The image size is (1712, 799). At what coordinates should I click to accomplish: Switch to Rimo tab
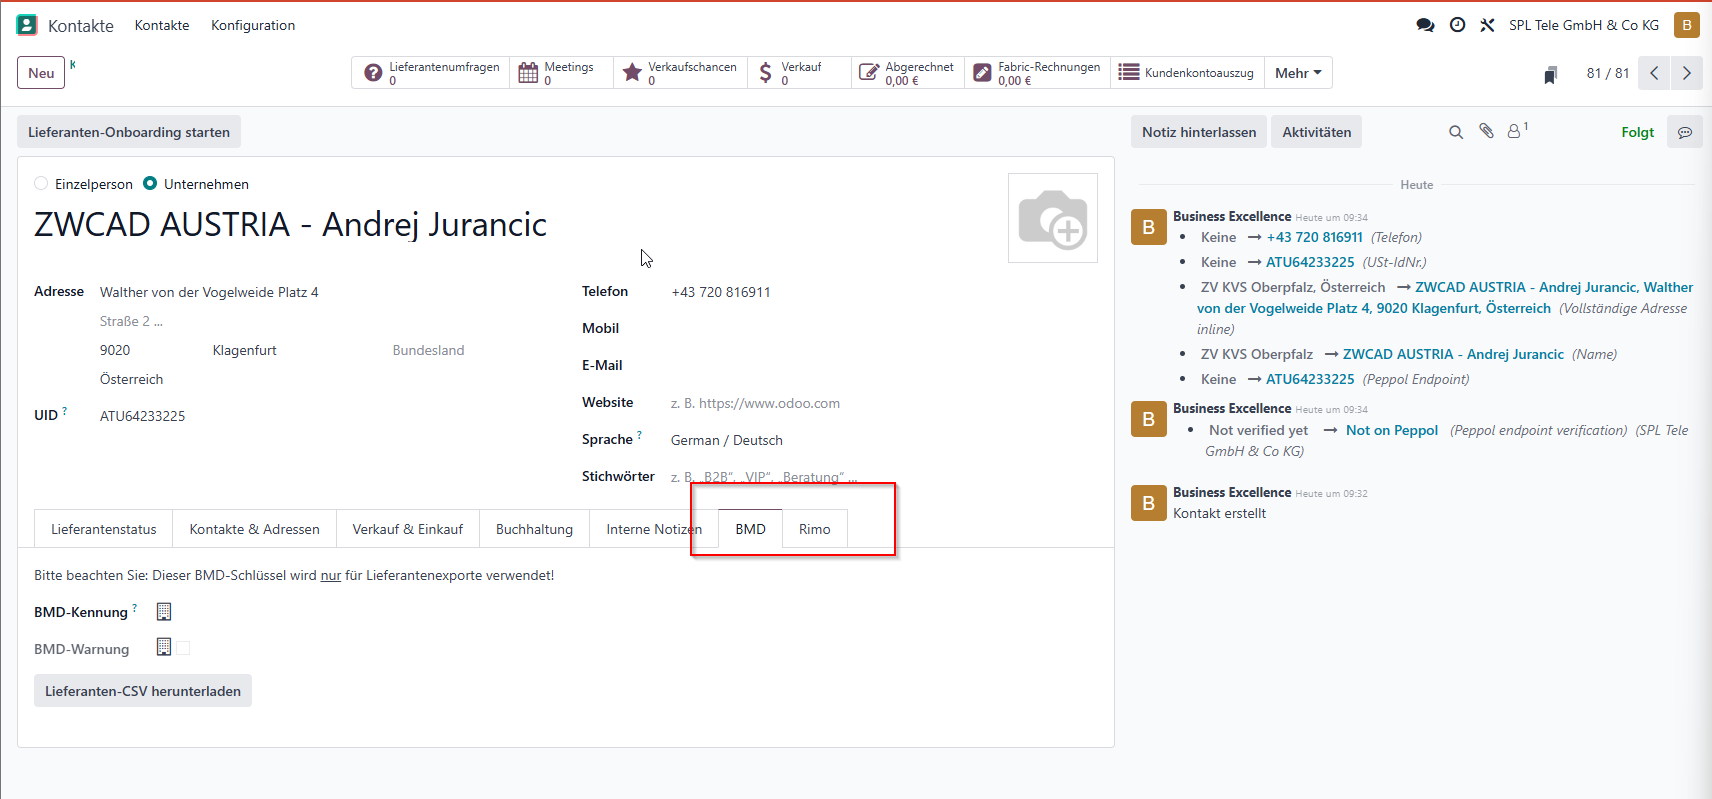(x=815, y=529)
